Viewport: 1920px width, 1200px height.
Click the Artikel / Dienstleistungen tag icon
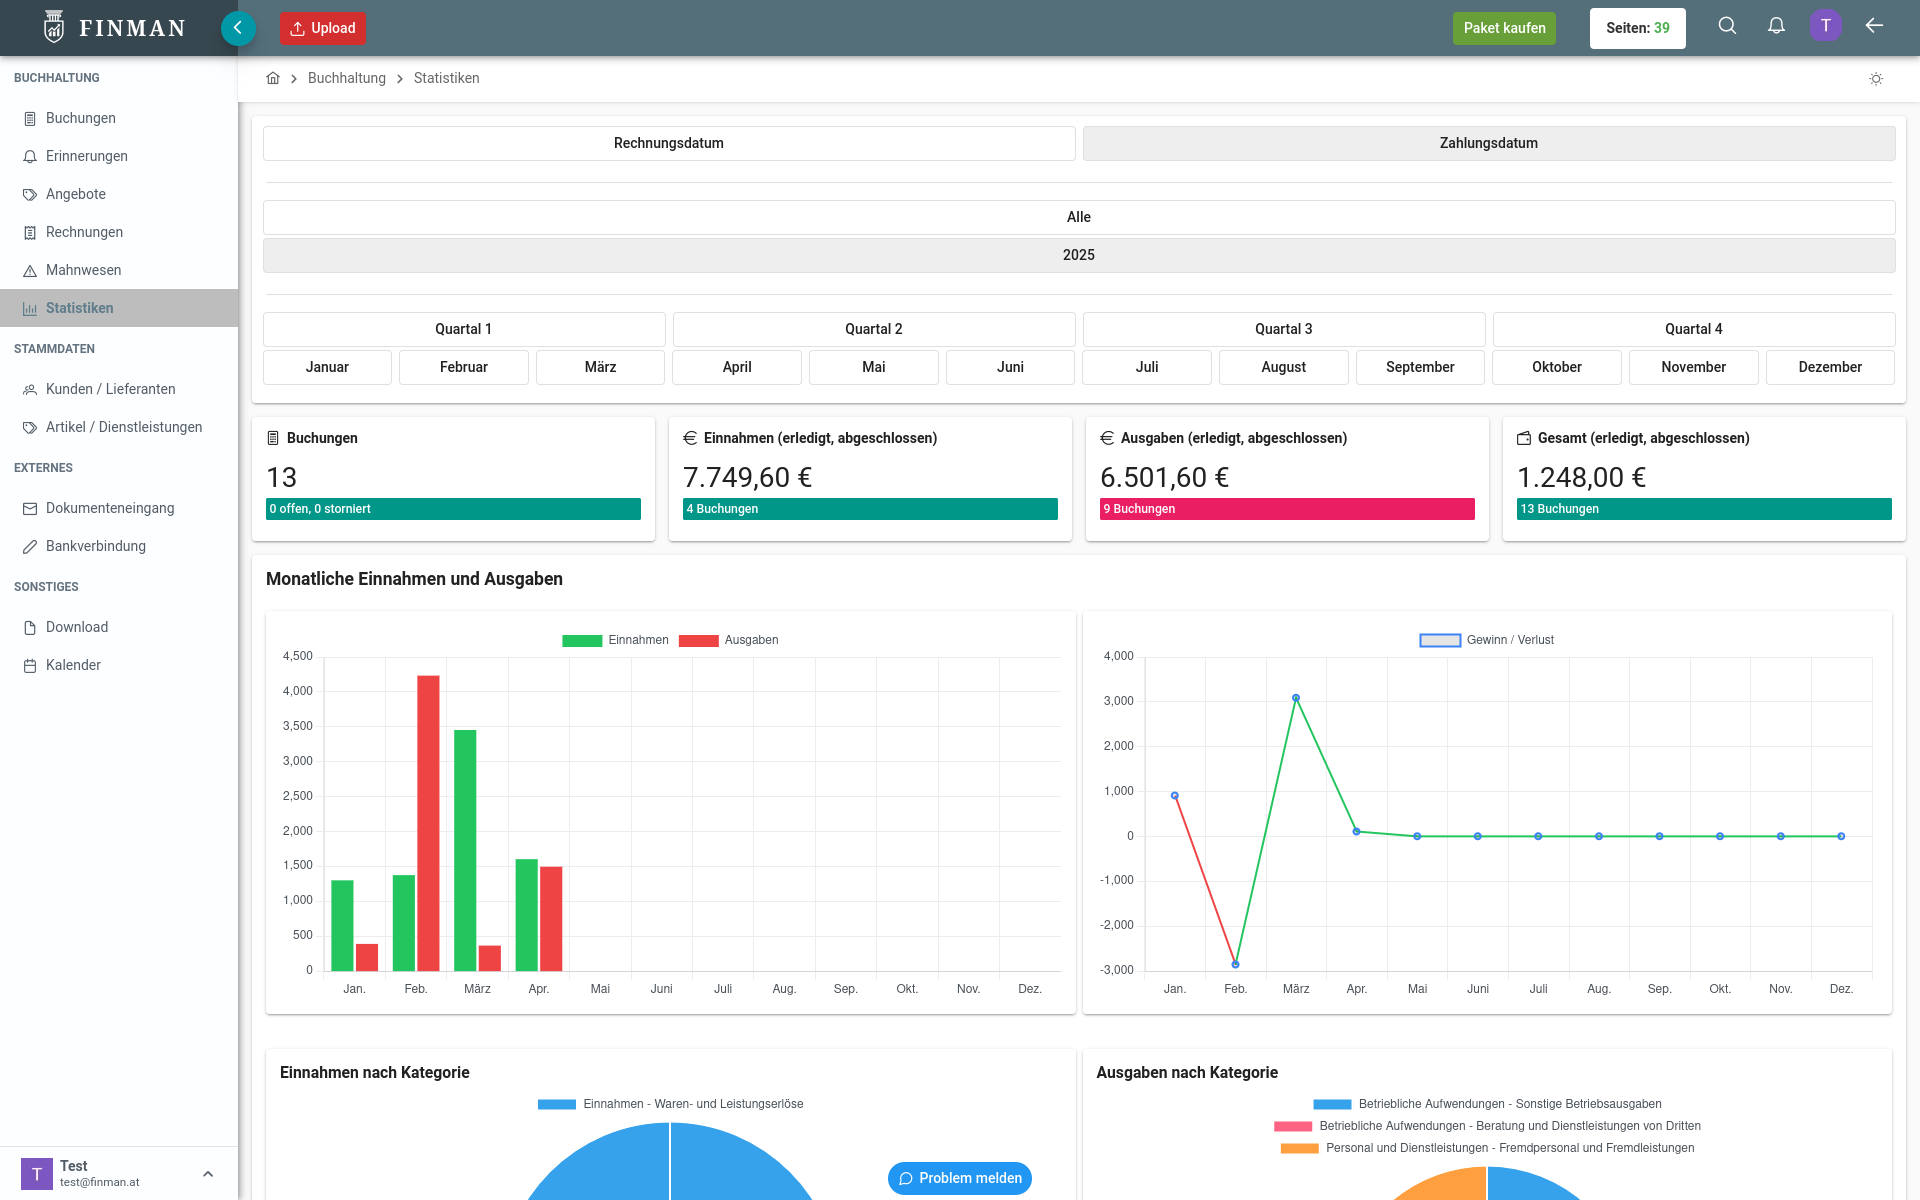point(30,428)
